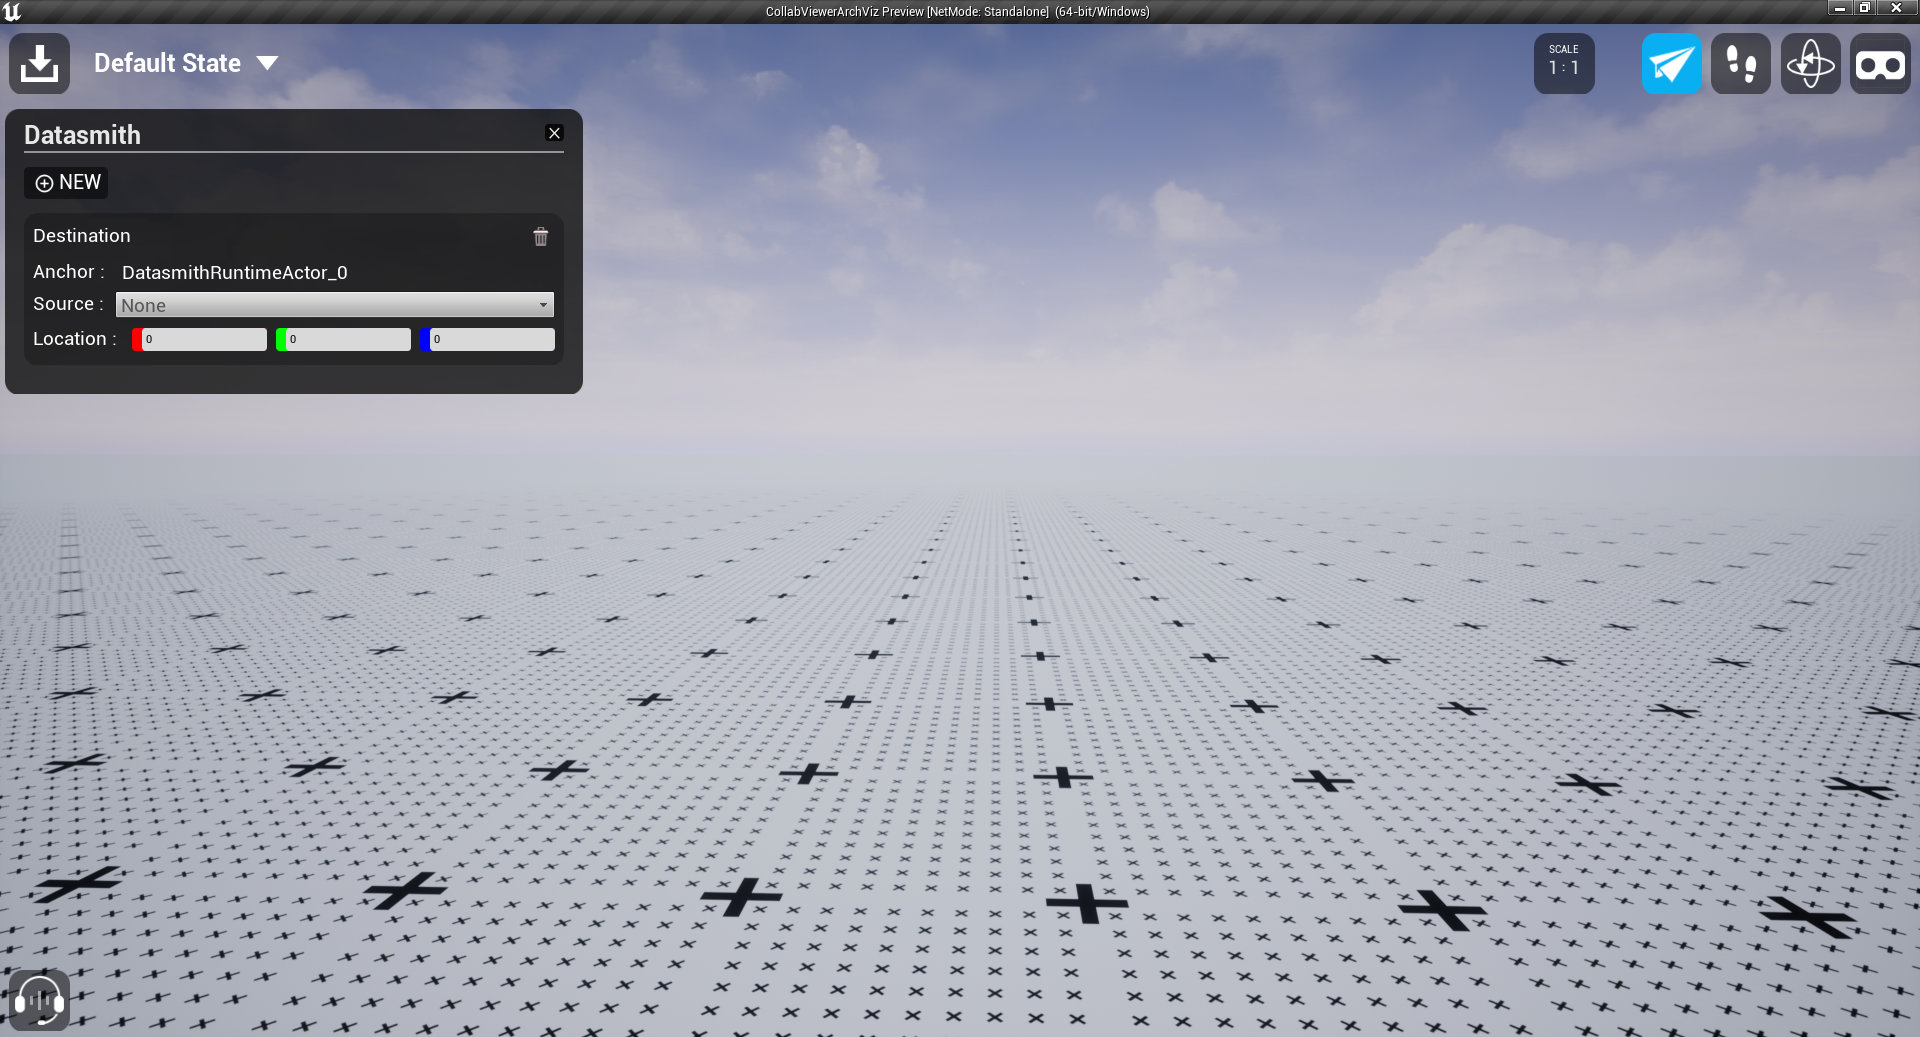Select the orbit mode icon

1811,63
